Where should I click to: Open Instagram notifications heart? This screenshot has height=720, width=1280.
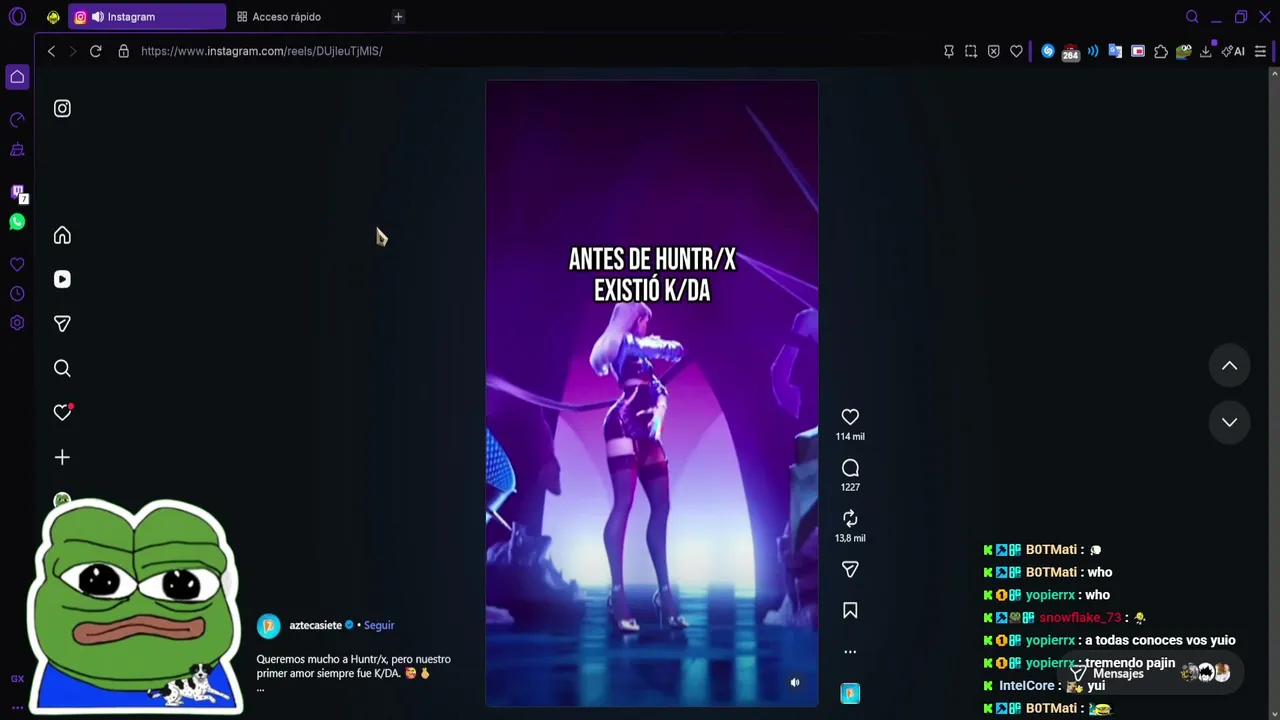pos(62,412)
